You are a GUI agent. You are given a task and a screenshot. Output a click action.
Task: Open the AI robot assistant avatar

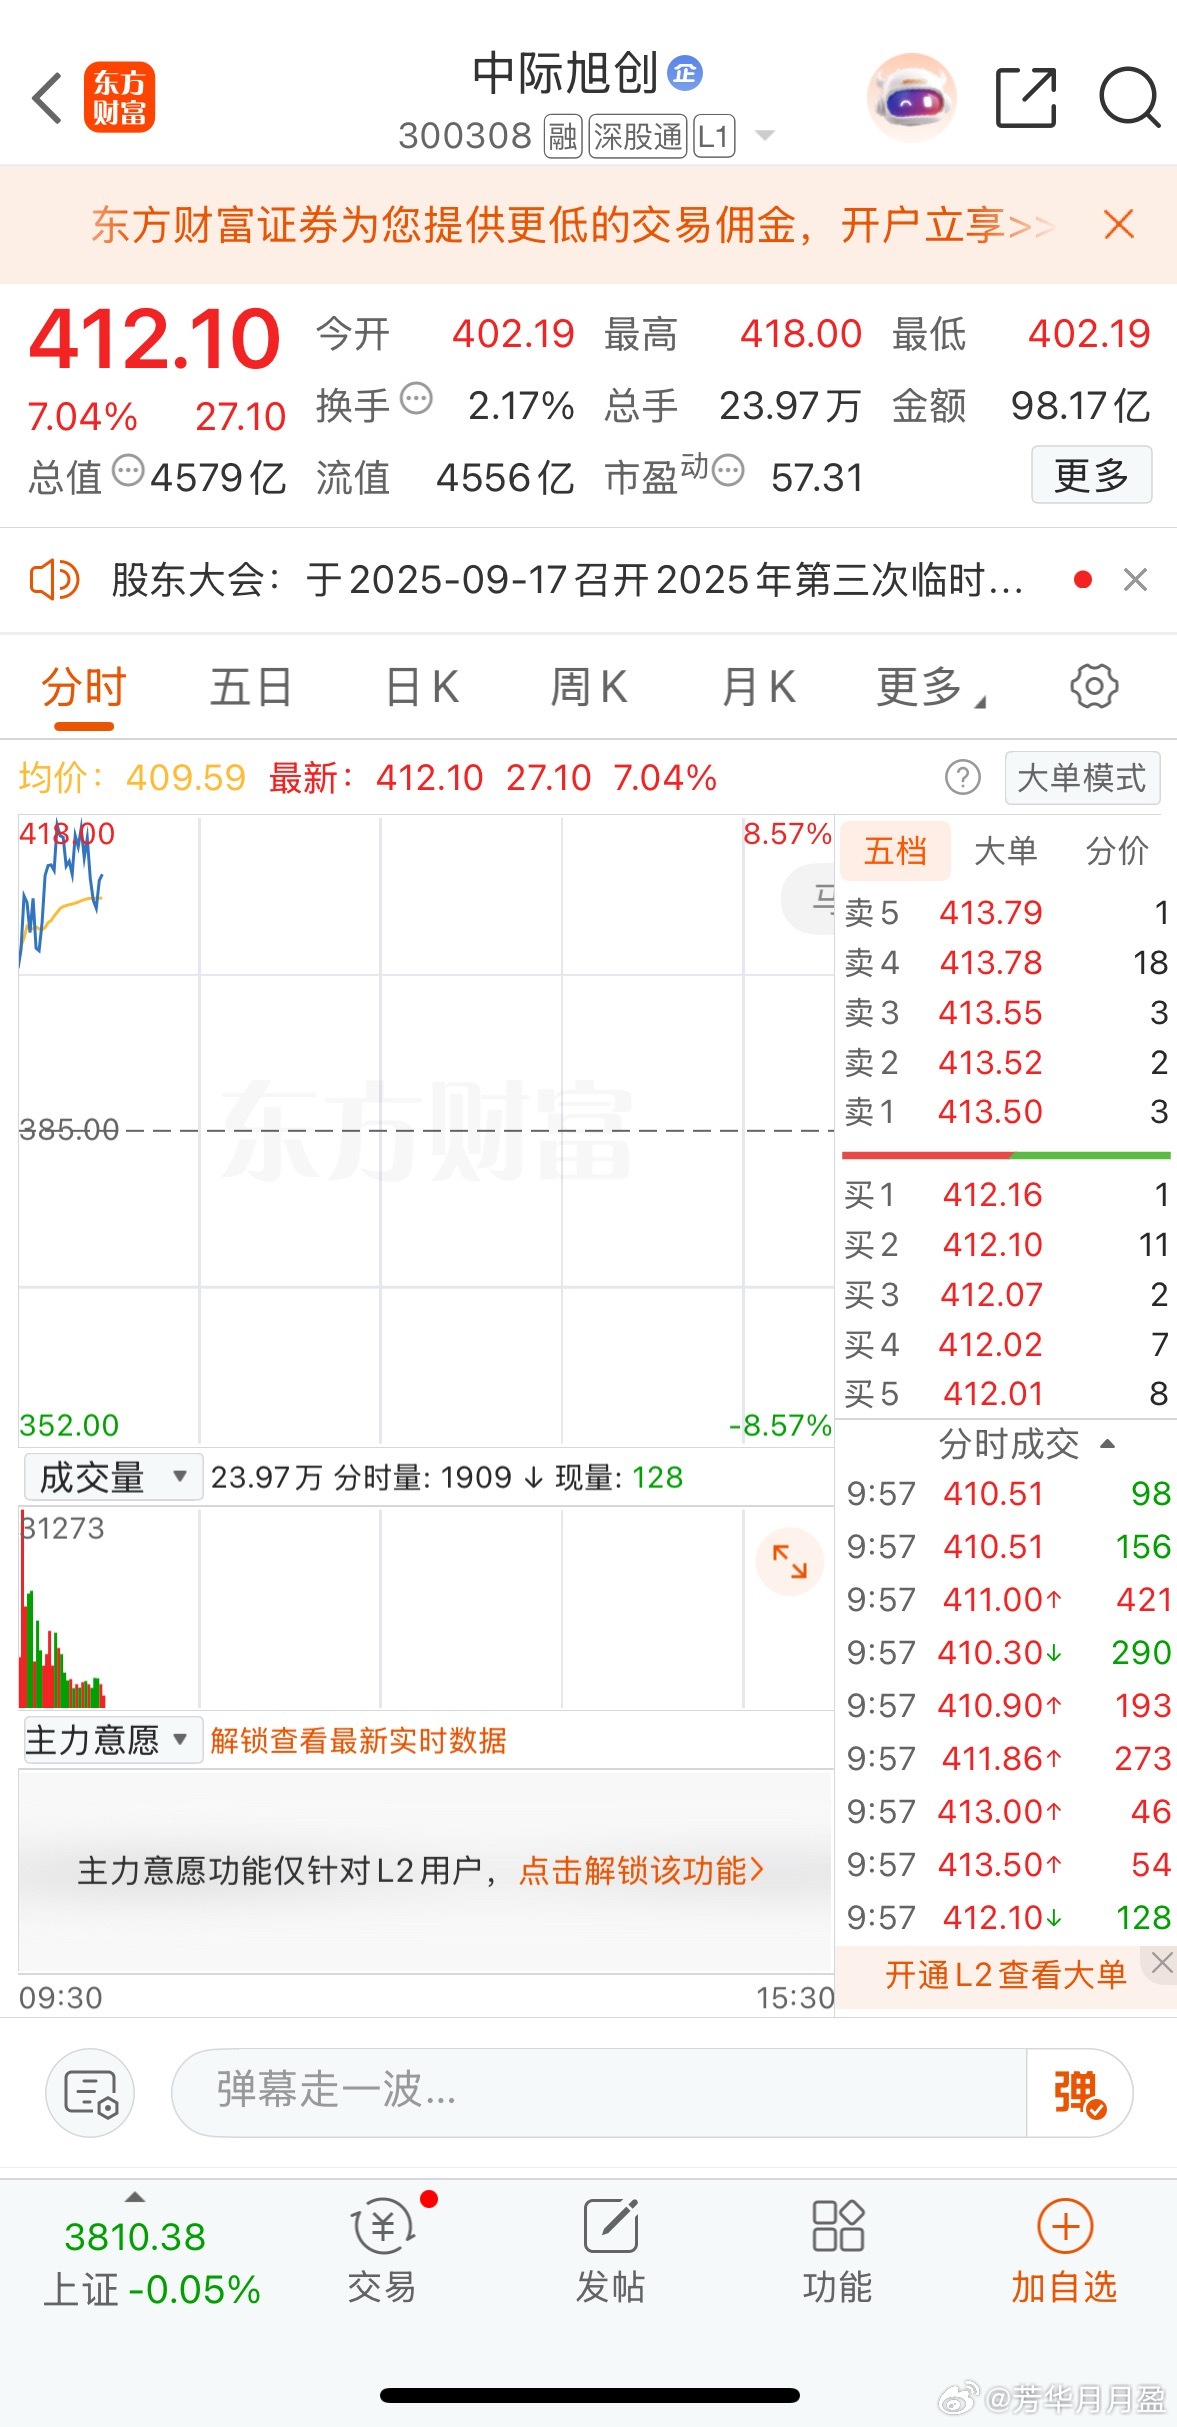coord(910,97)
